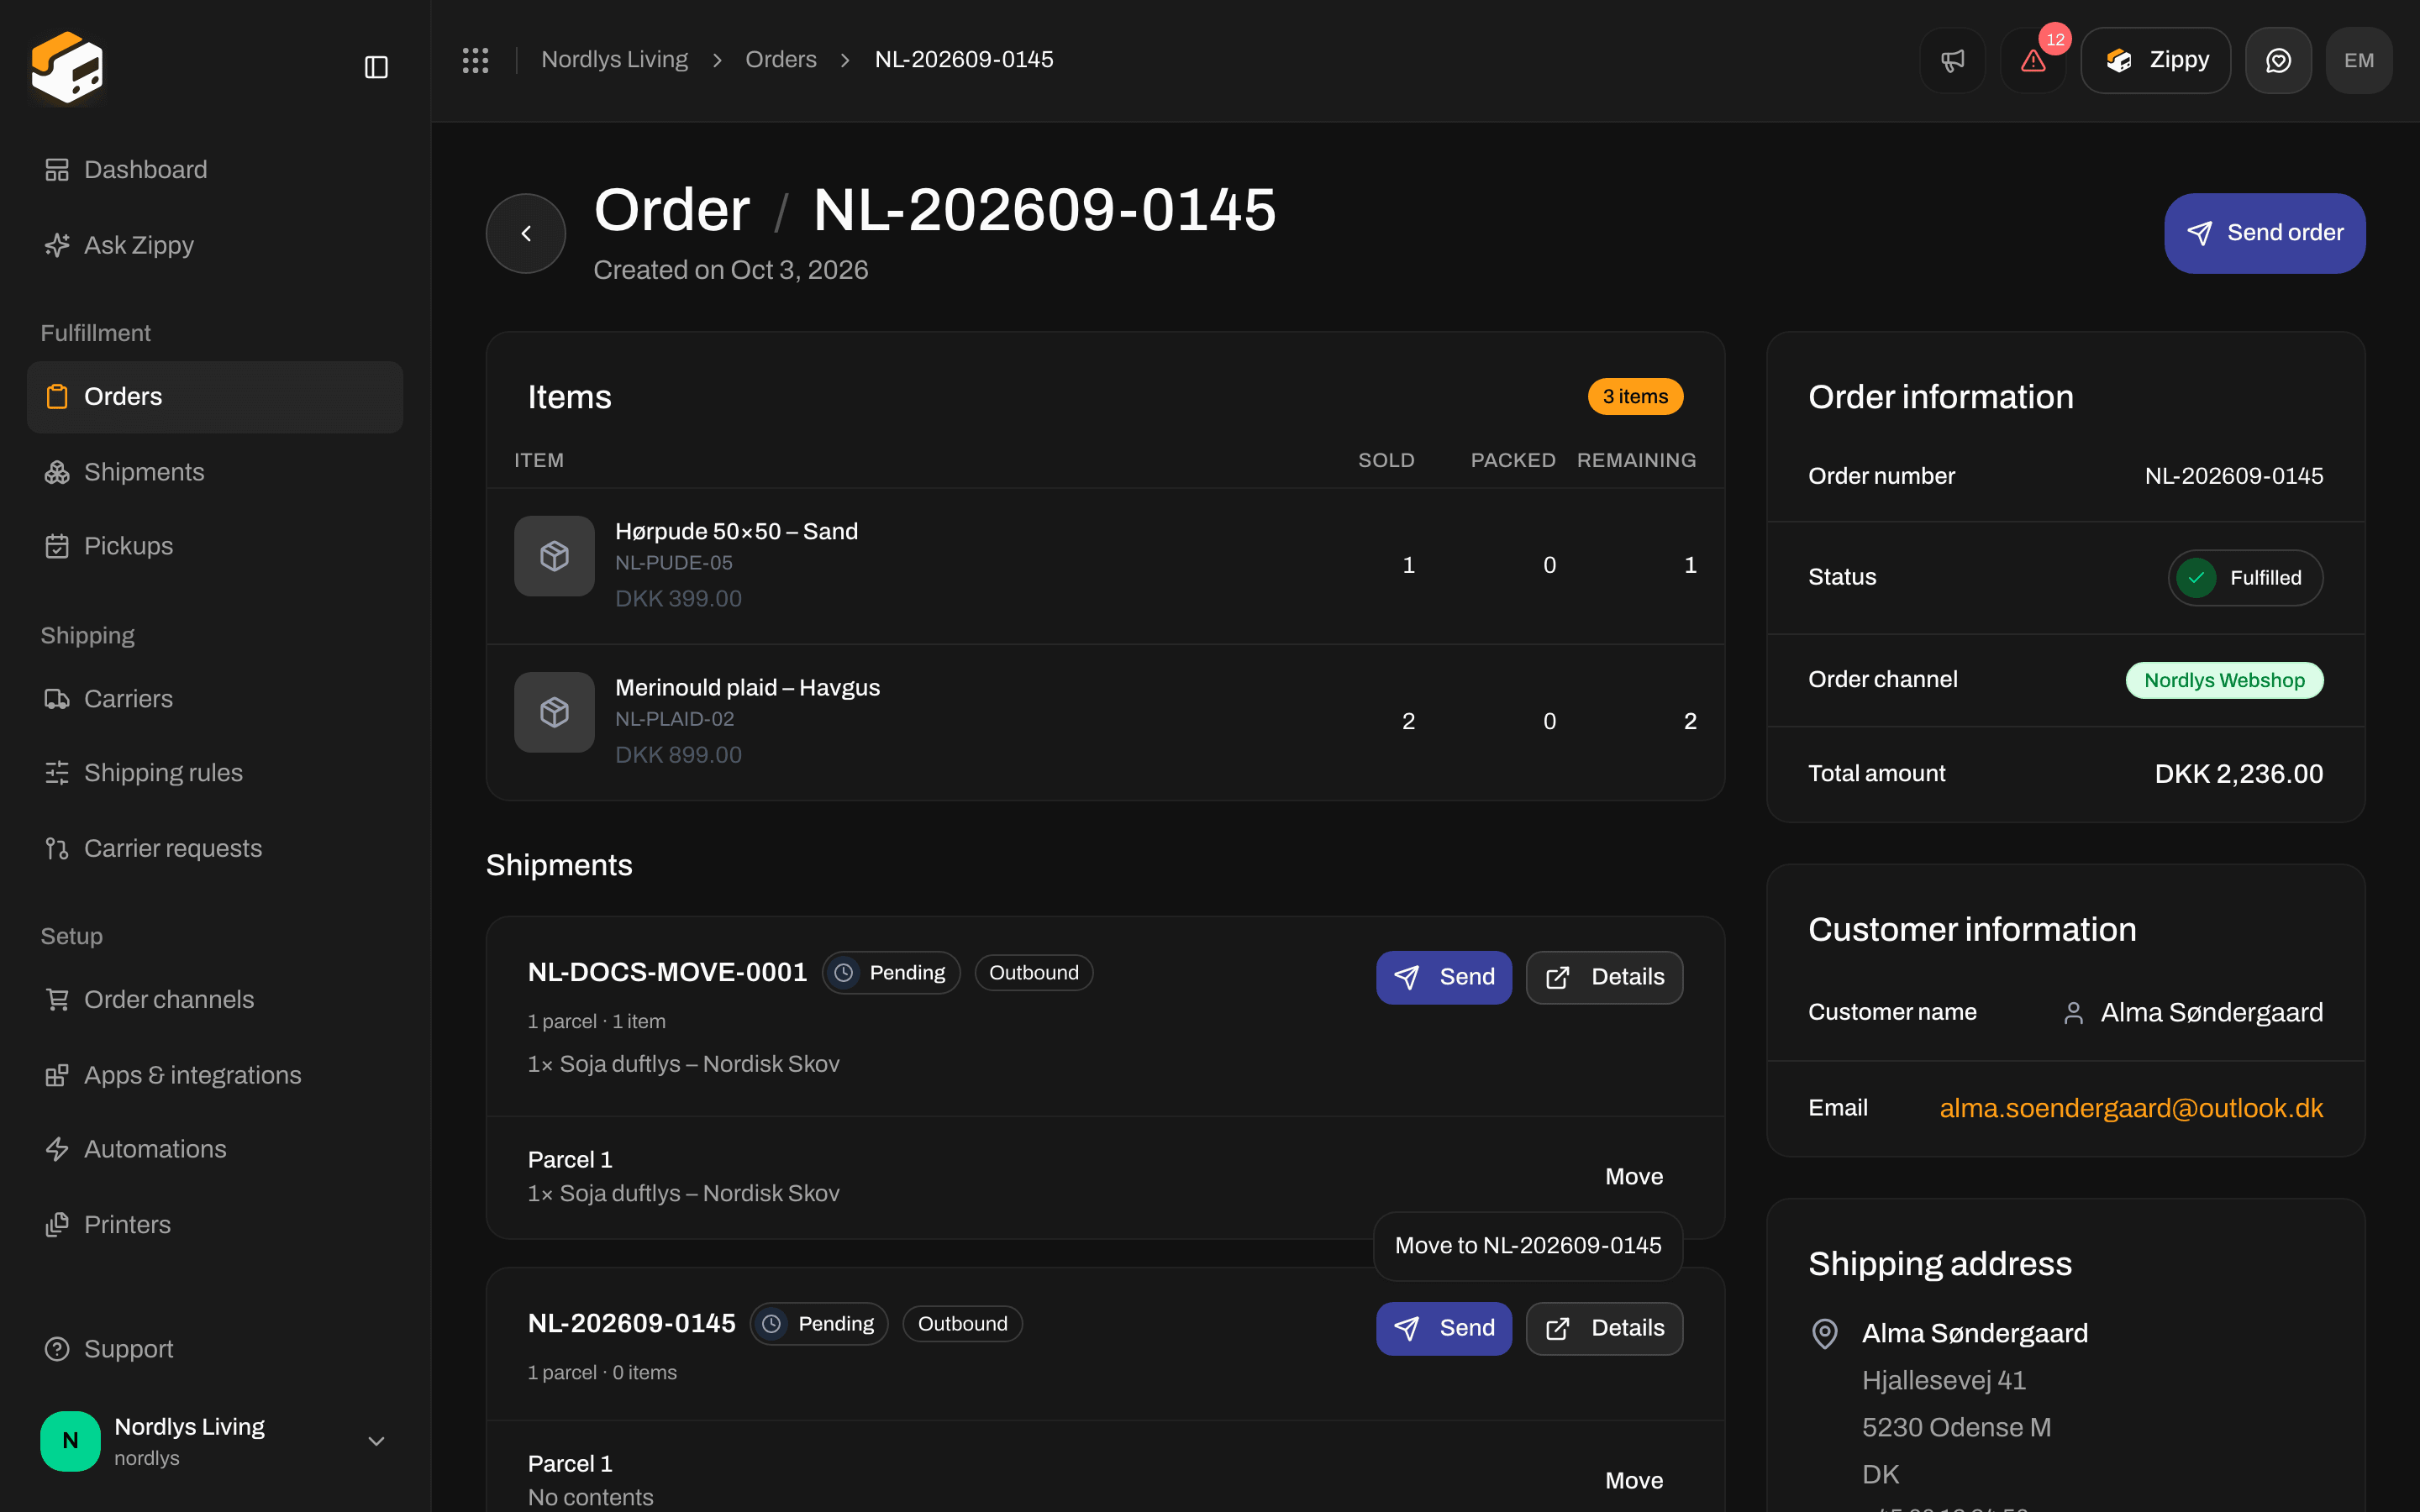Screen dimensions: 2420x1512
Task: Open Order channels in the sidebar
Action: tap(215, 999)
